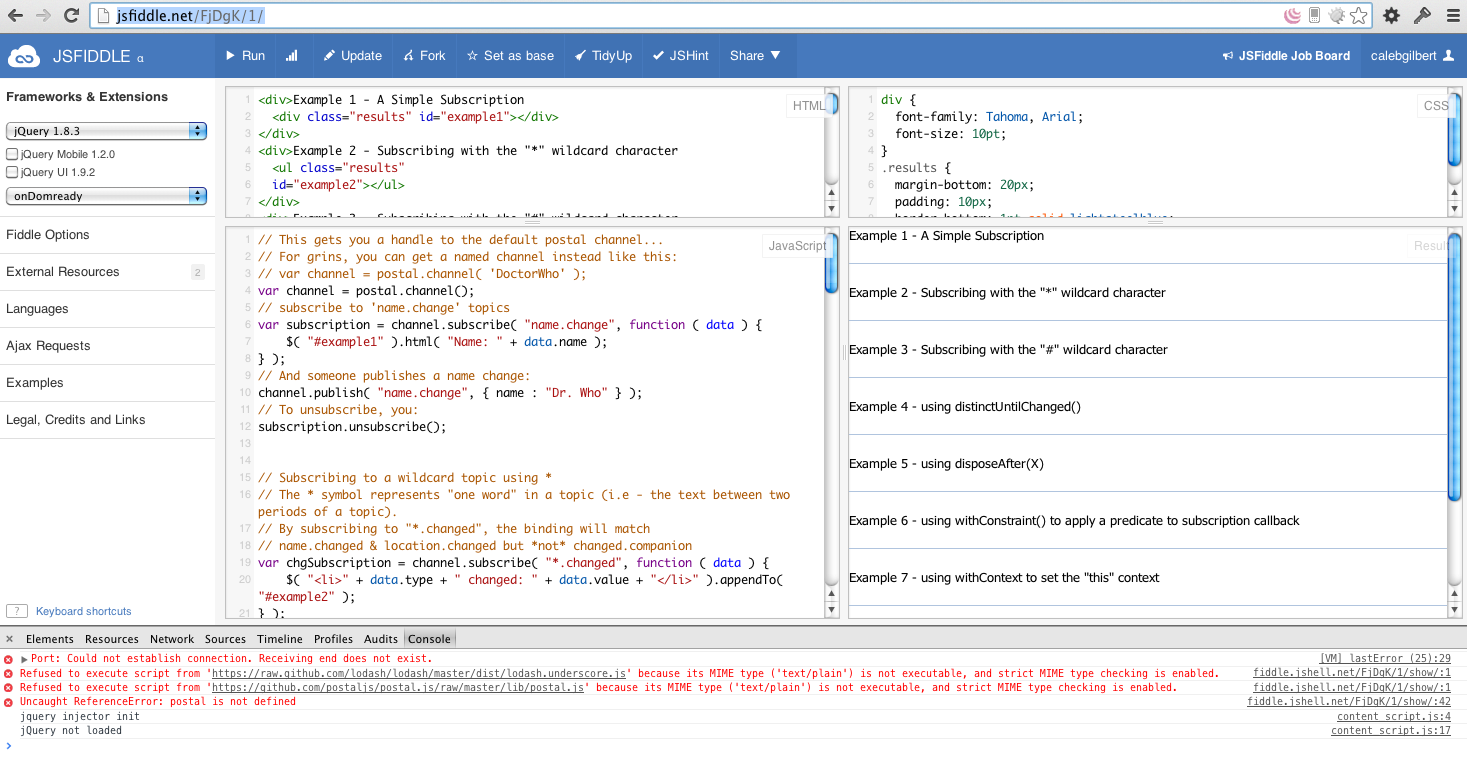Switch to the Network tab
Image resolution: width=1467 pixels, height=771 pixels.
click(x=172, y=639)
